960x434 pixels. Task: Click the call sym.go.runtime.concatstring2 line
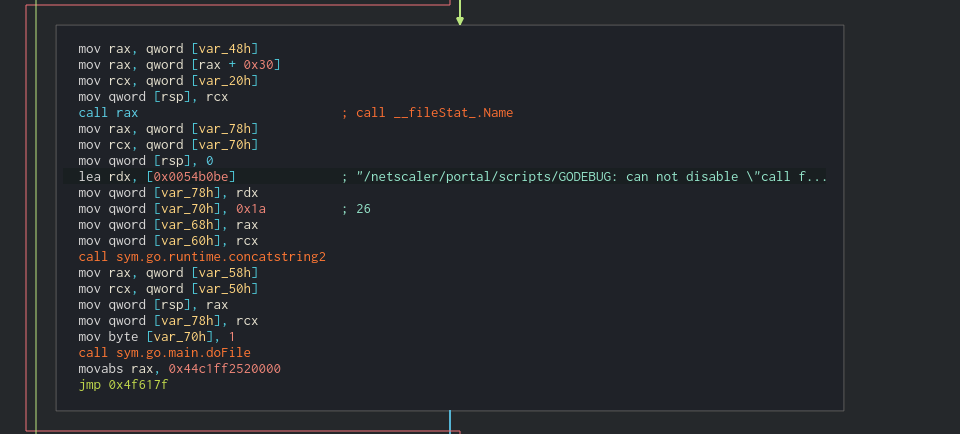pos(202,256)
